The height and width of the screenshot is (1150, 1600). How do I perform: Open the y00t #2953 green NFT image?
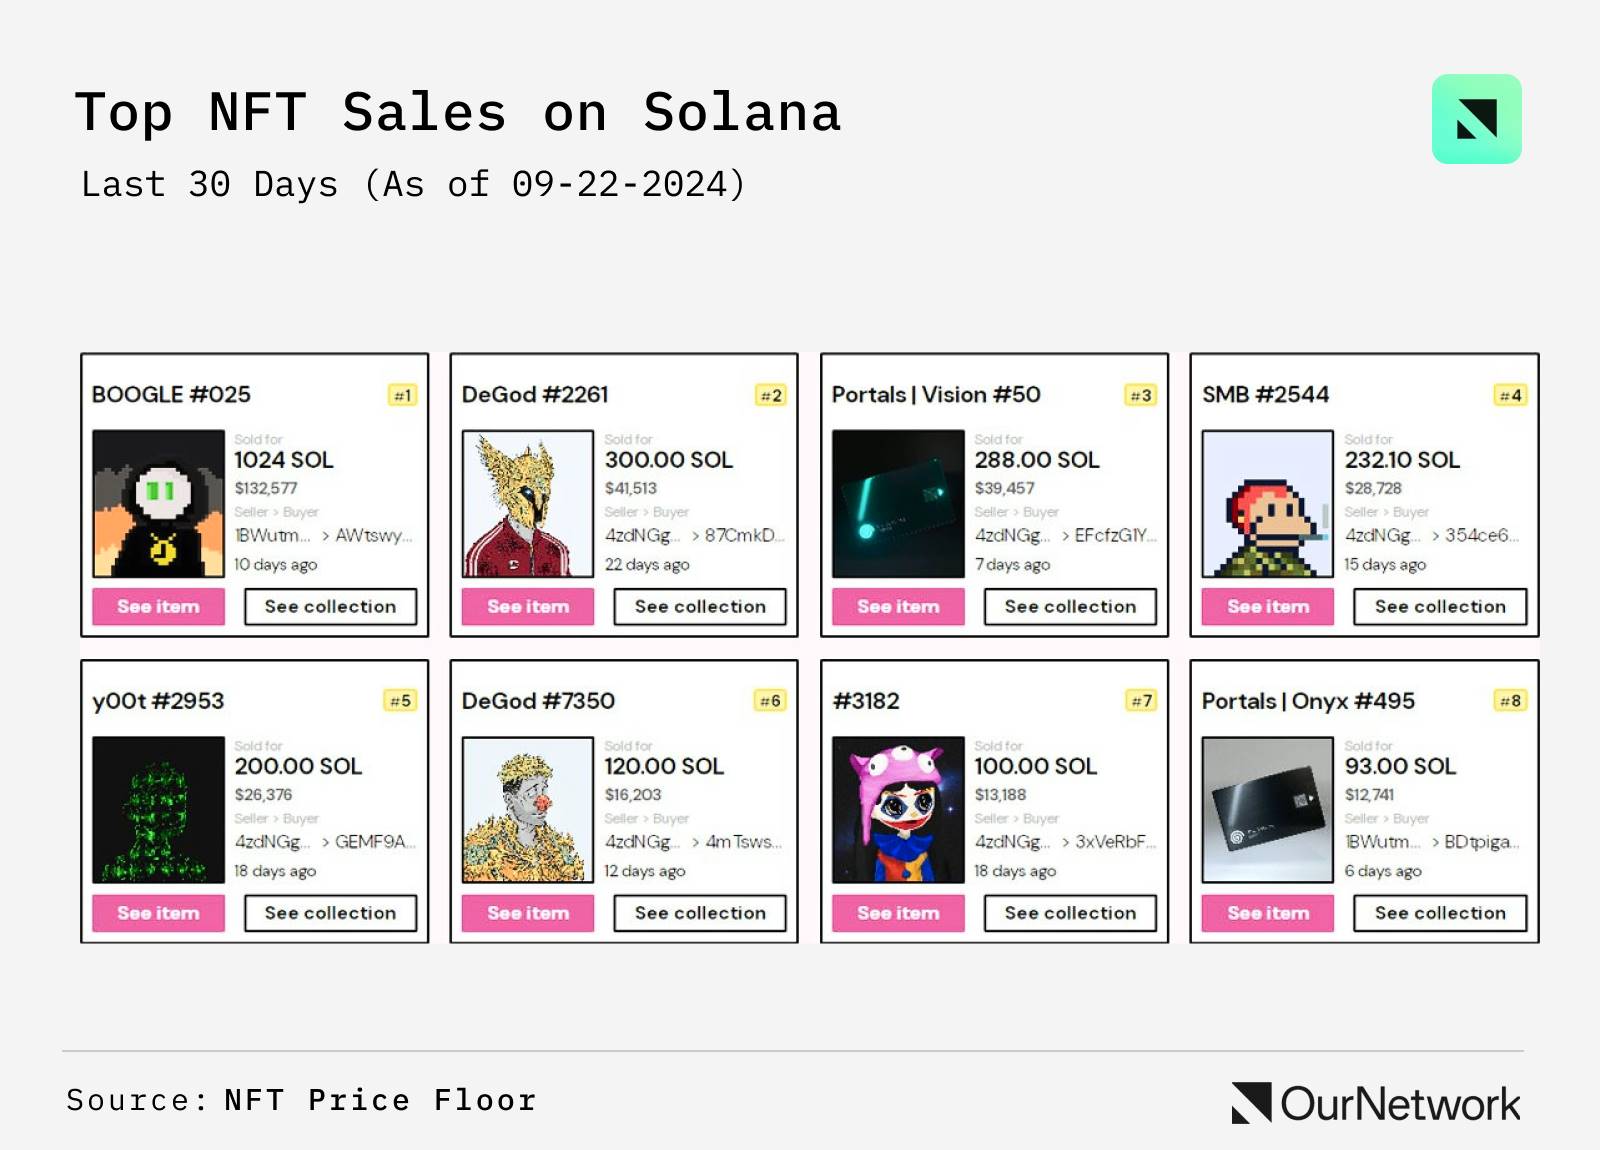(x=158, y=810)
